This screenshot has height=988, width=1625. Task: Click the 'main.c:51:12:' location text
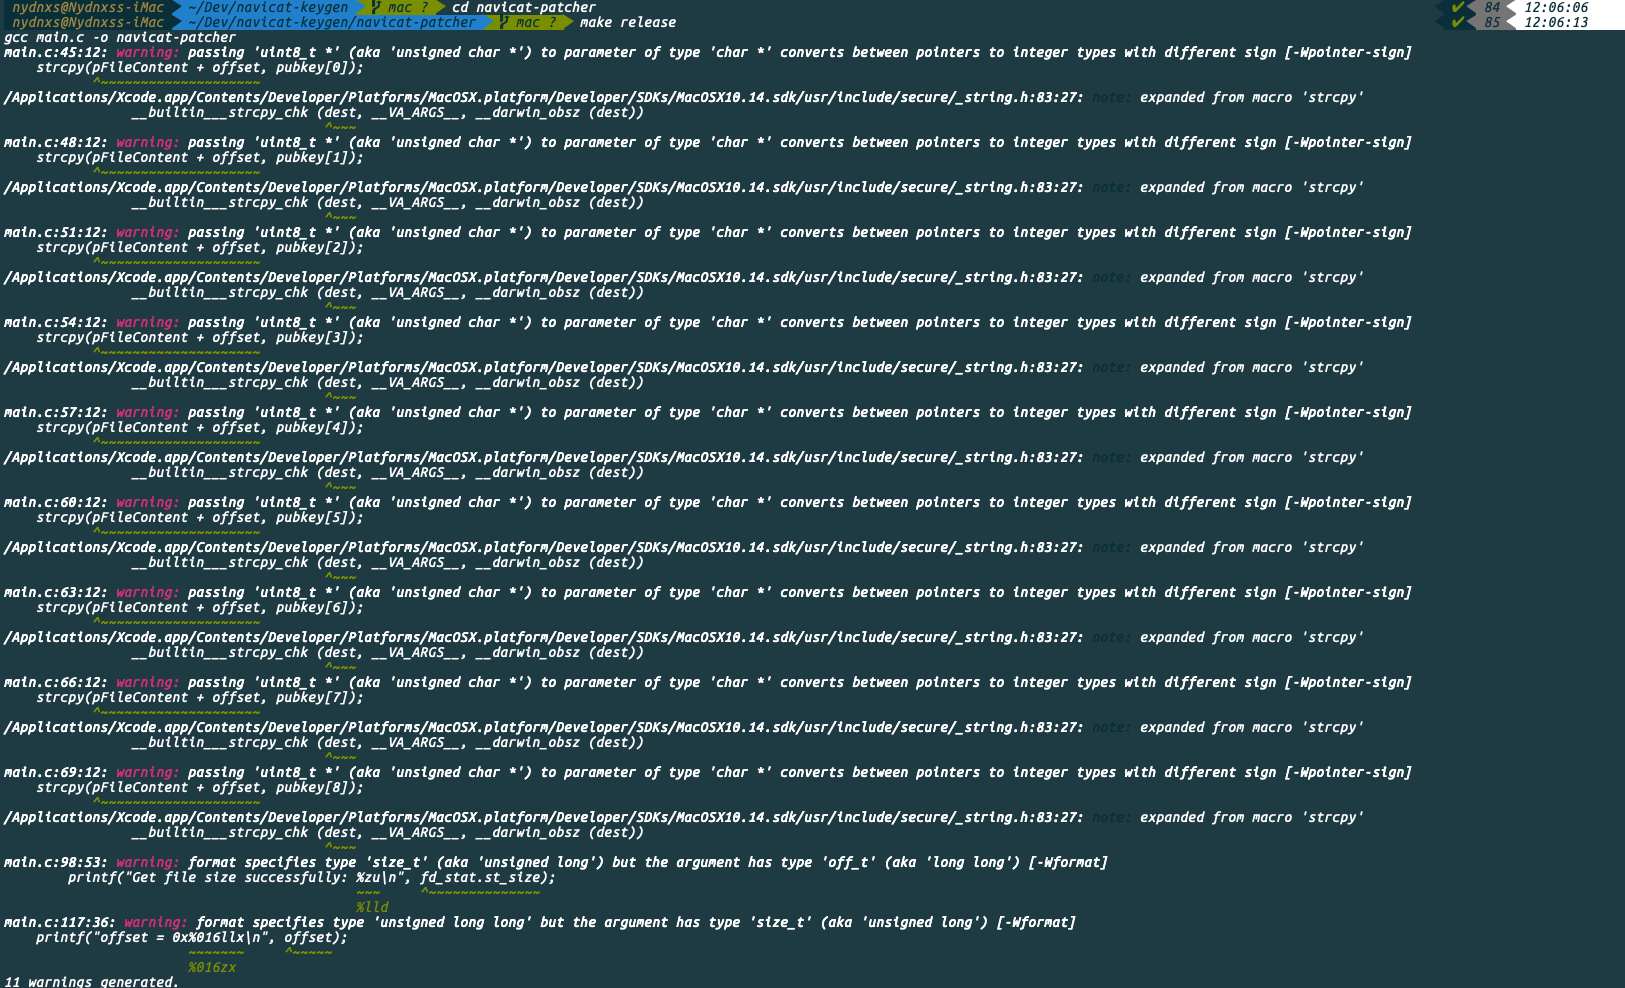[56, 232]
